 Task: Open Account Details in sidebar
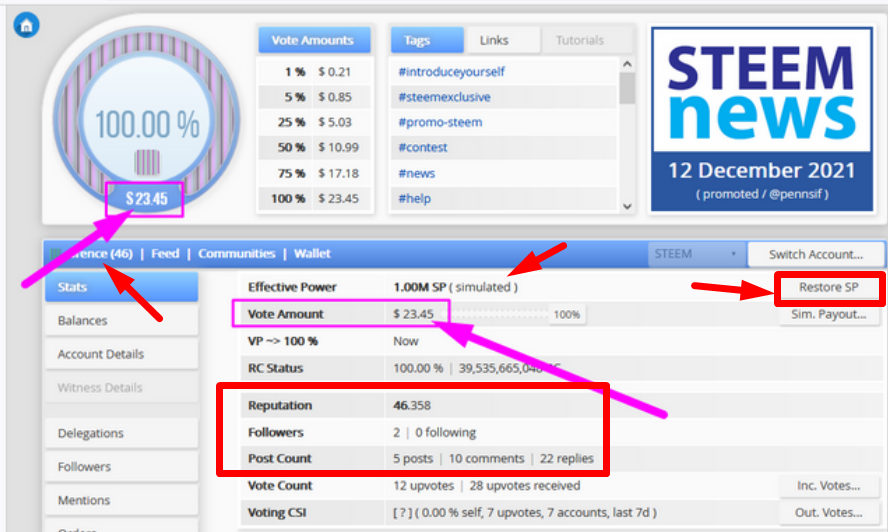(122, 354)
